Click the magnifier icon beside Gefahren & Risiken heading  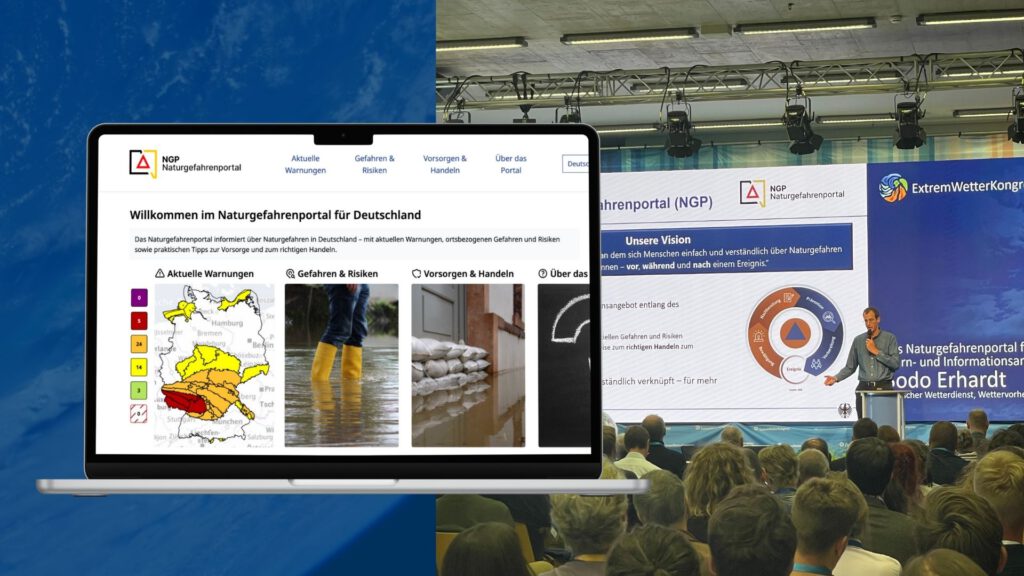291,274
